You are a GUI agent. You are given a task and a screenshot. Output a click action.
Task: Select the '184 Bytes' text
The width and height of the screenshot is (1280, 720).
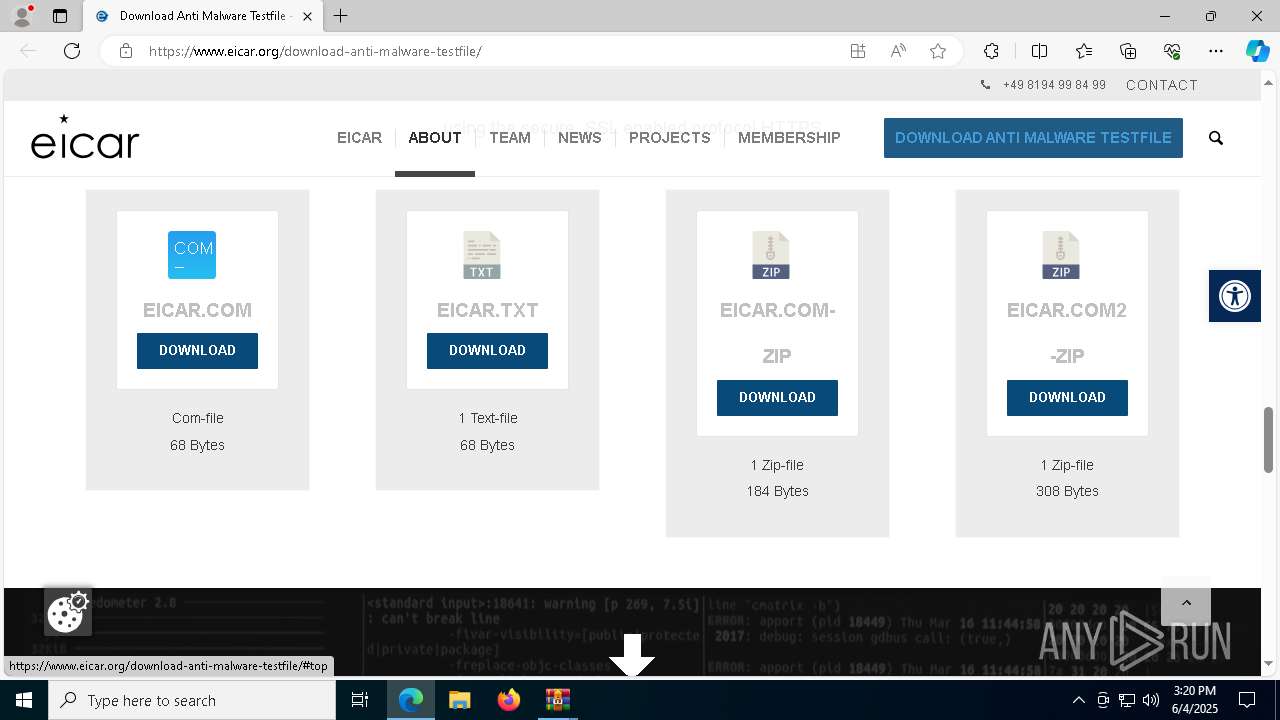pos(777,491)
